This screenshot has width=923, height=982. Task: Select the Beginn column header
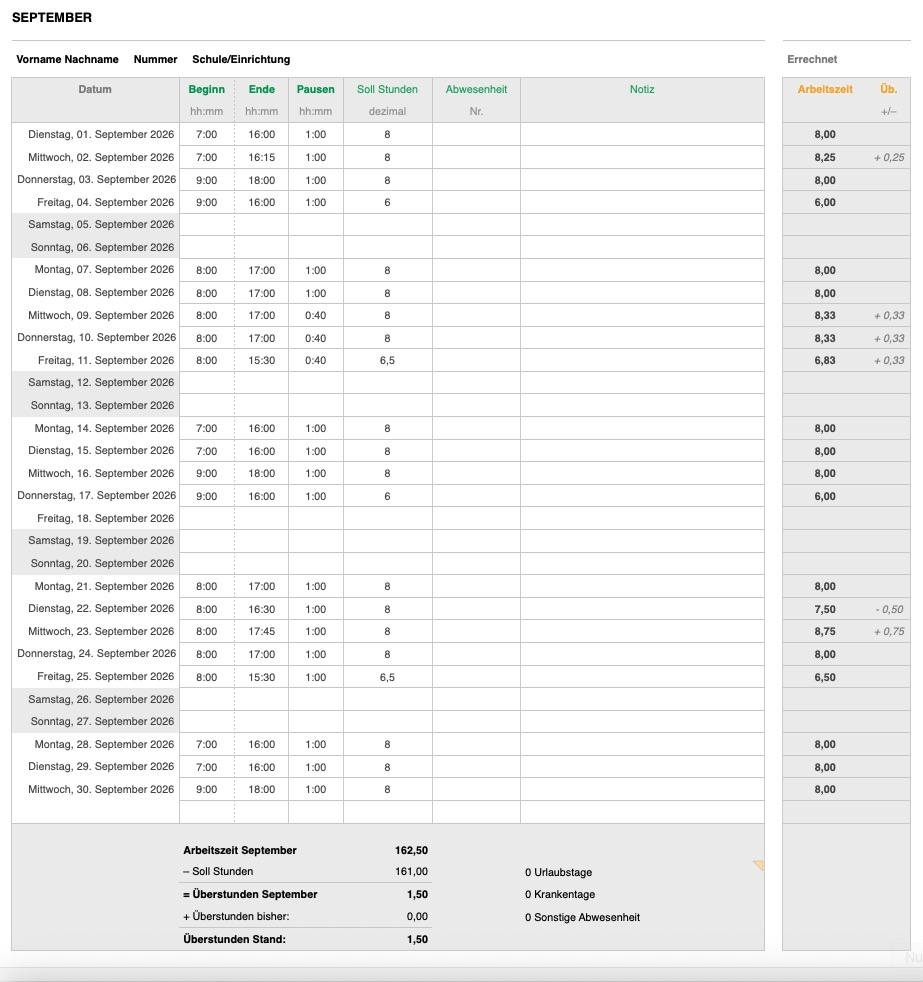tap(206, 89)
